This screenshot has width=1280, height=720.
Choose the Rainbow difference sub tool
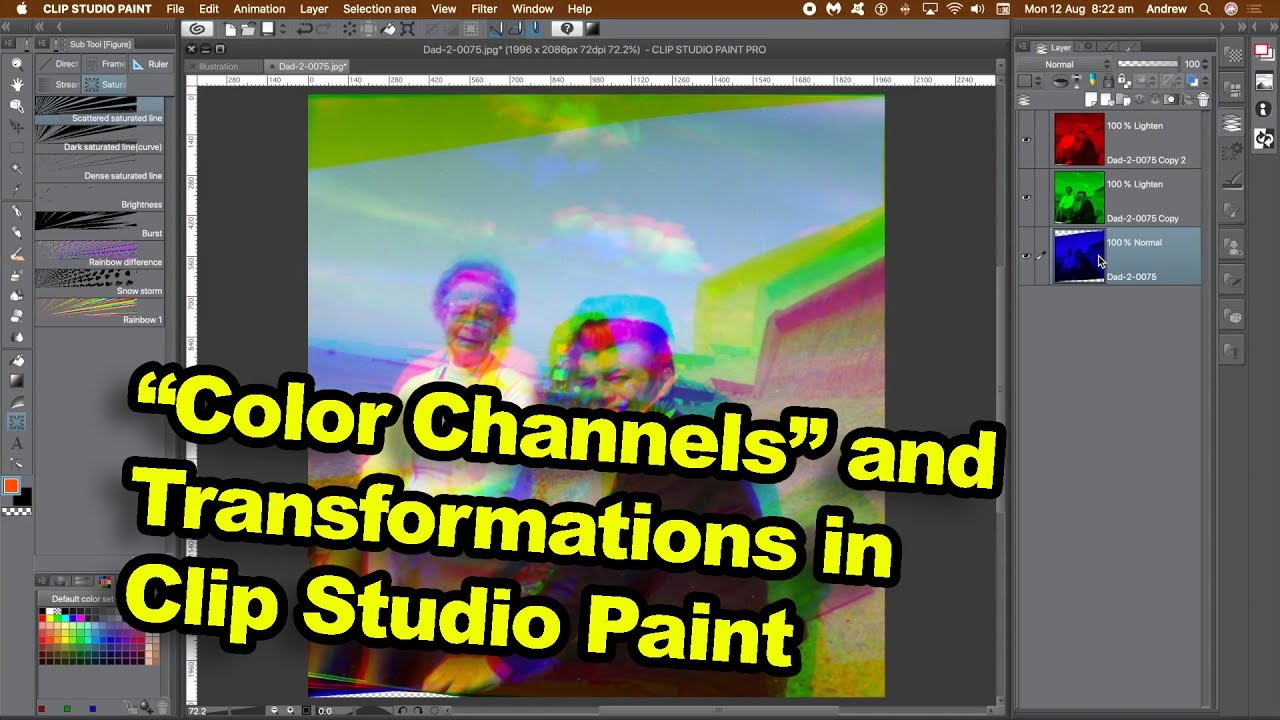click(x=99, y=254)
